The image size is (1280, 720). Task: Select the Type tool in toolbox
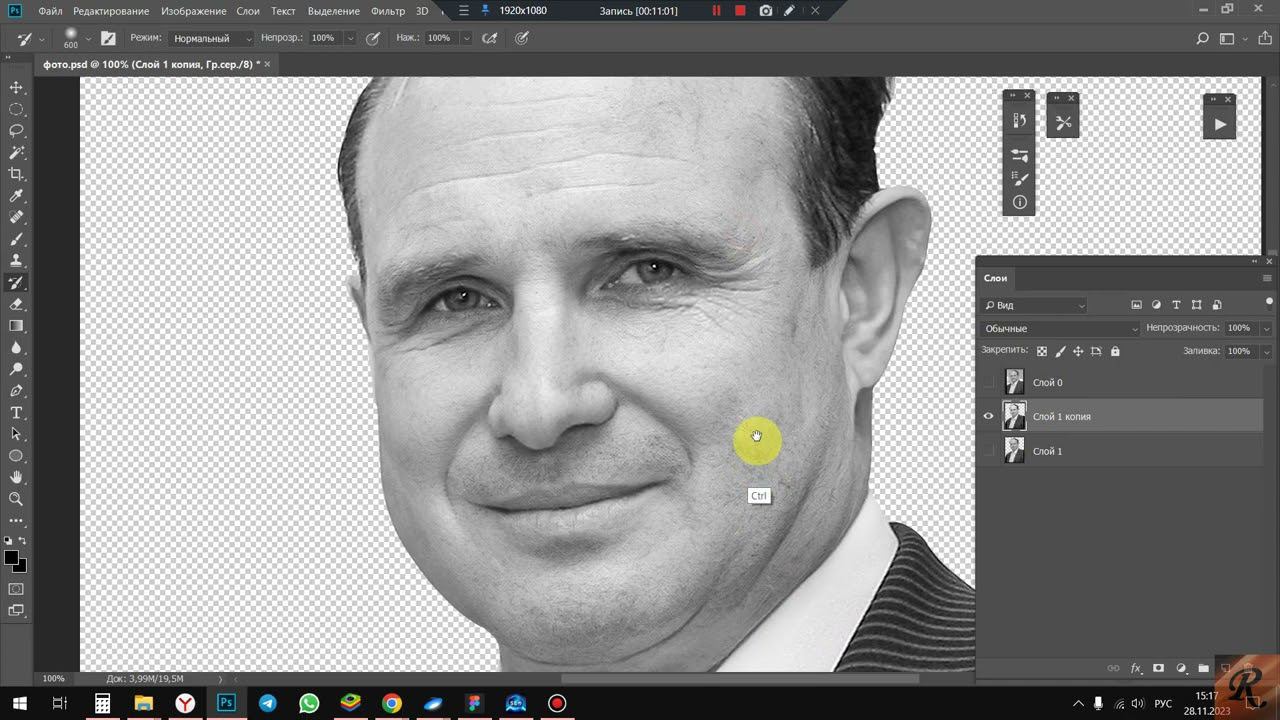[x=16, y=413]
